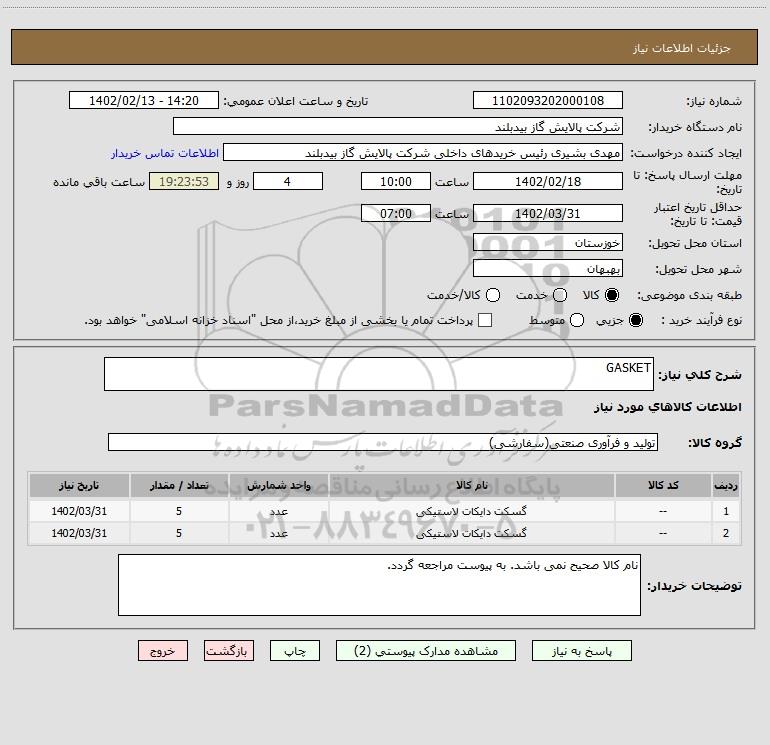770x745 pixels.
Task: Click the کد کالا column header
Action: 663,486
